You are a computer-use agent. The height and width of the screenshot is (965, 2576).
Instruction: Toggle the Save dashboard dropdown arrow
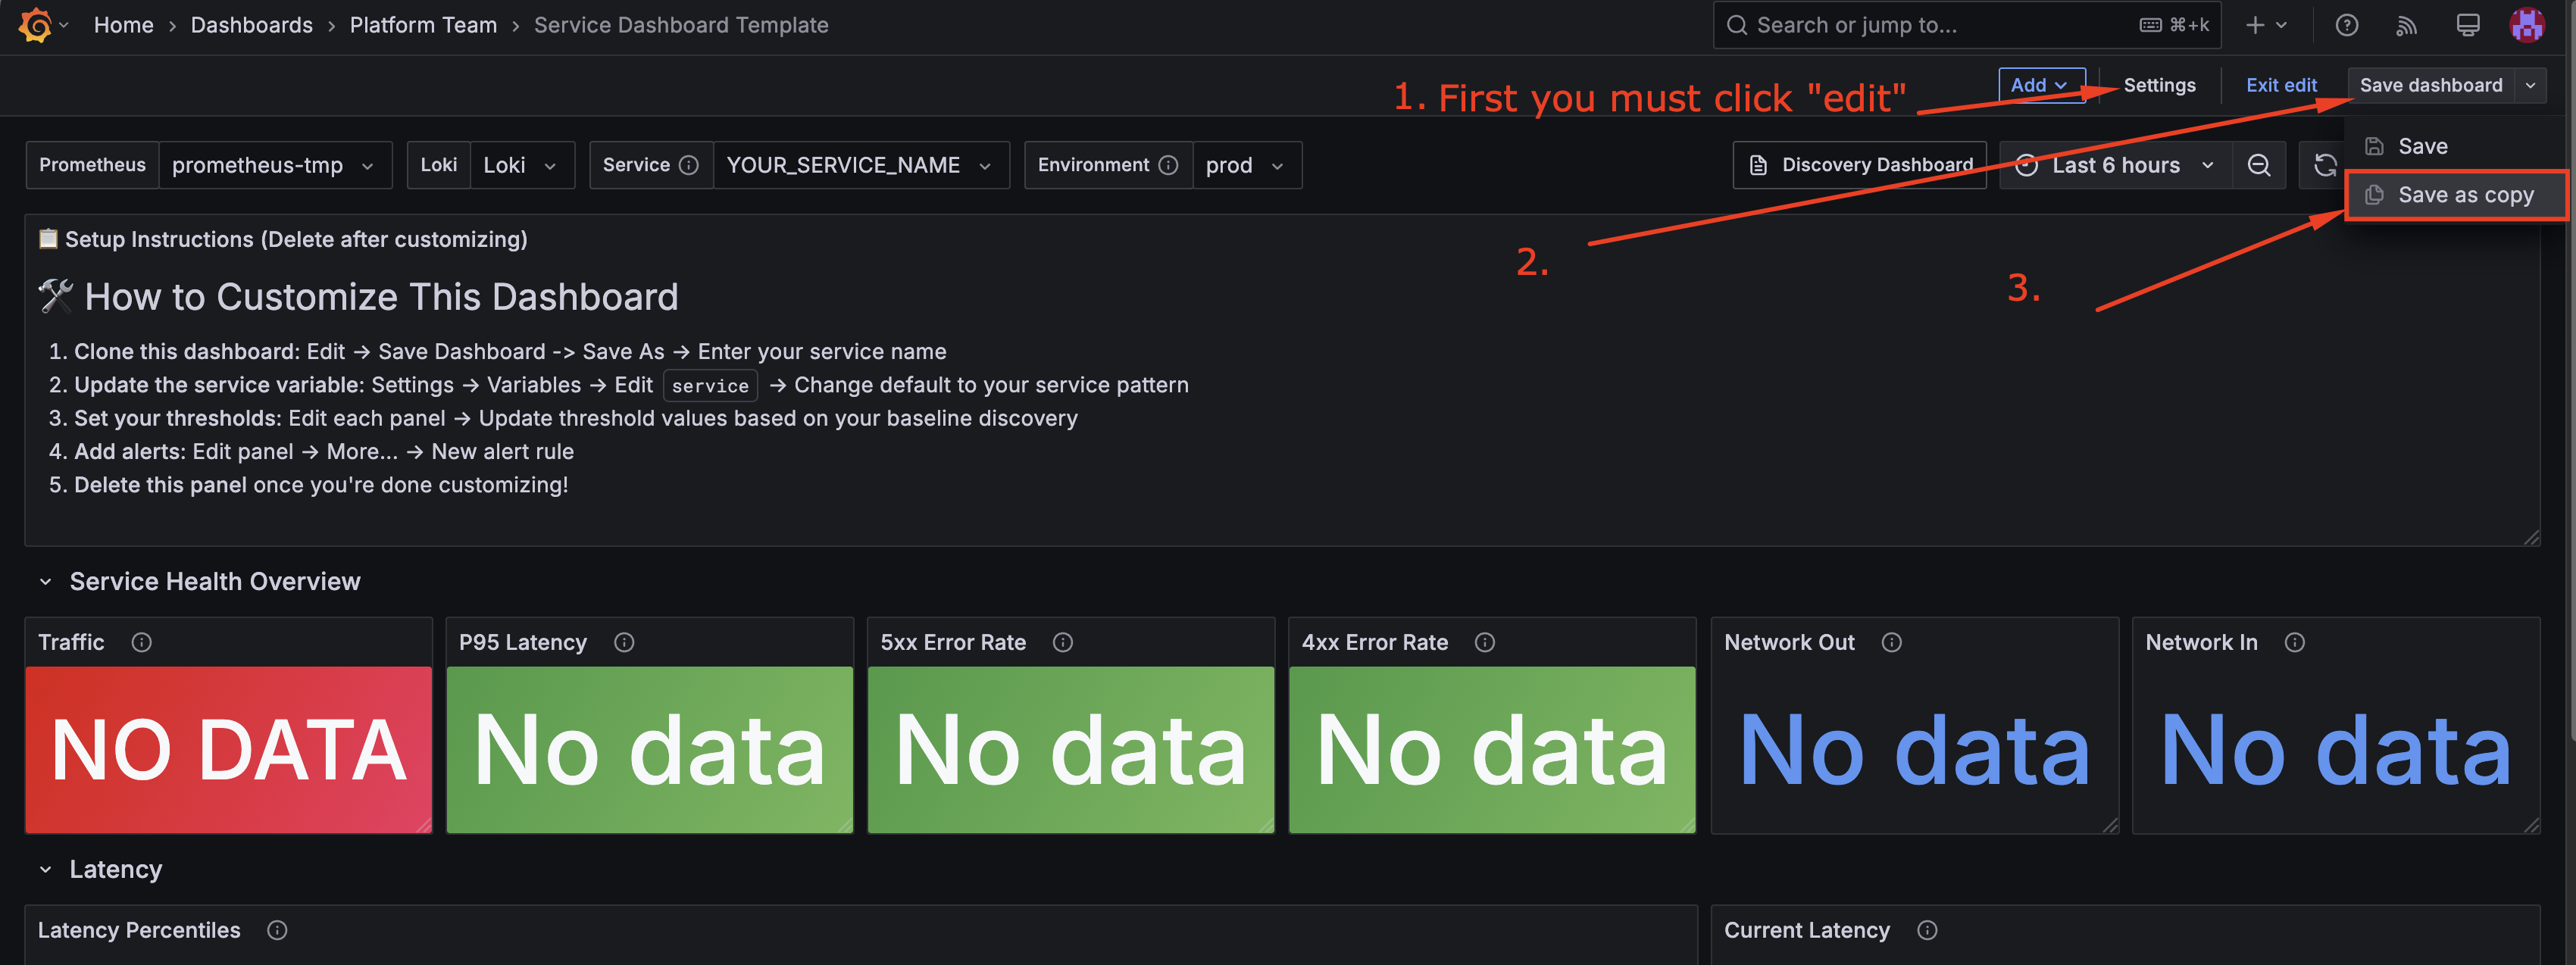[x=2530, y=85]
